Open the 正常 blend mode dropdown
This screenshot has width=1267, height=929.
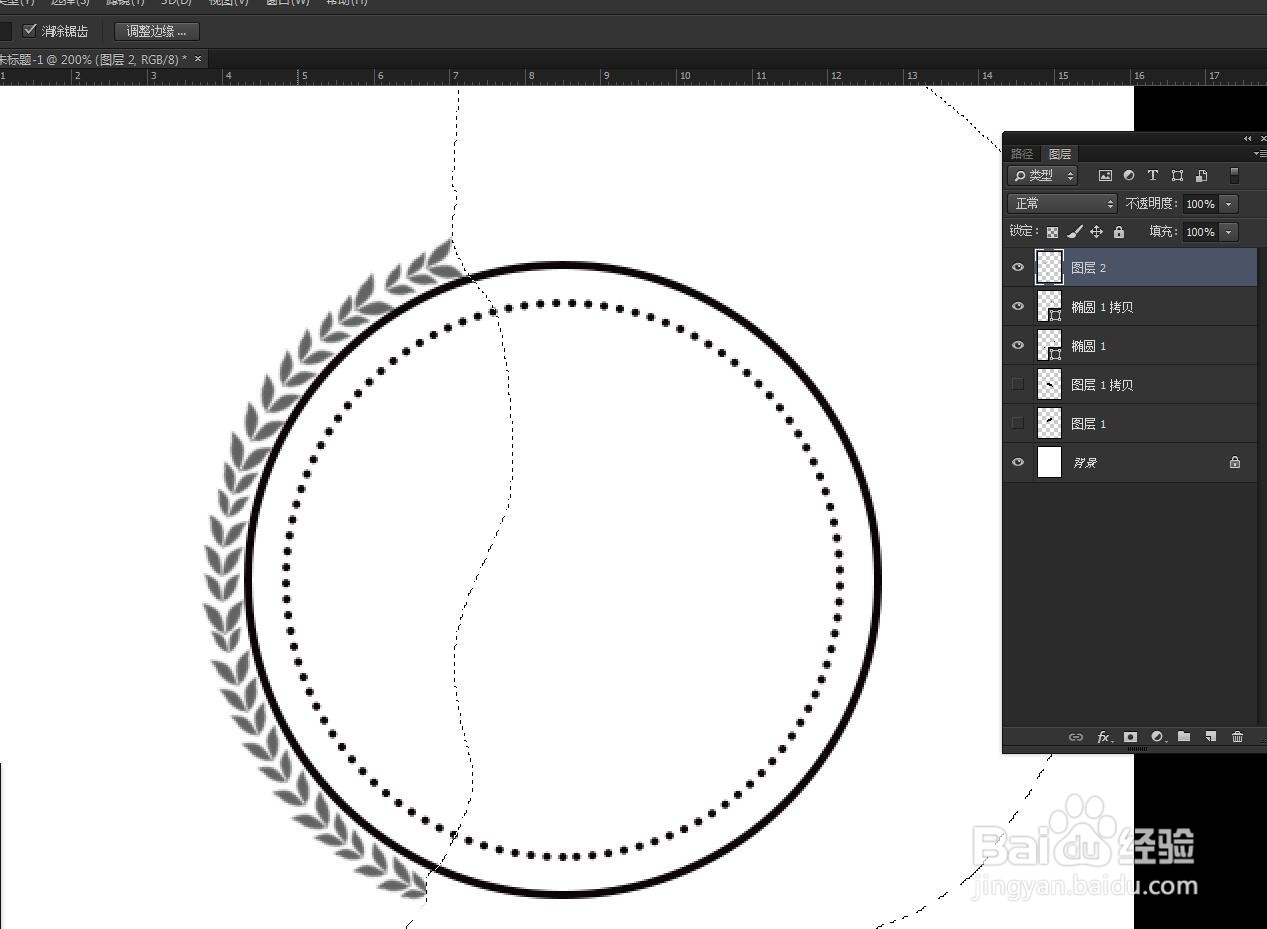click(x=1062, y=204)
